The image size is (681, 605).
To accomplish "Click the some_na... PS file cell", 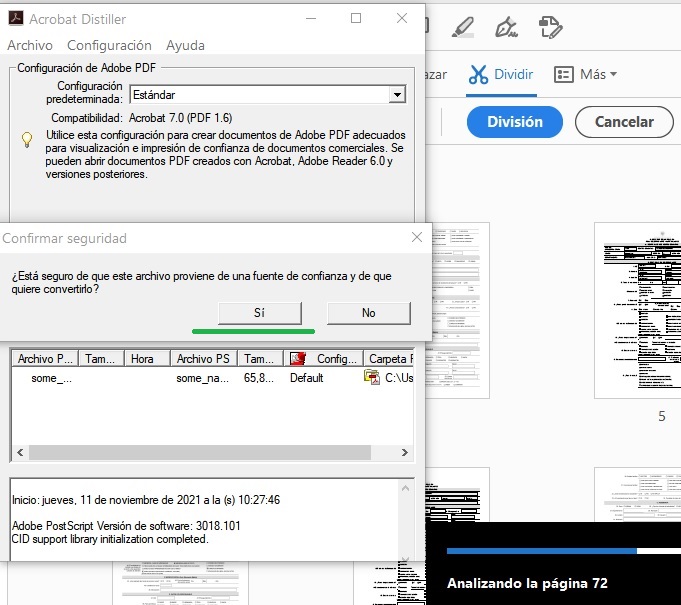I will click(x=202, y=378).
